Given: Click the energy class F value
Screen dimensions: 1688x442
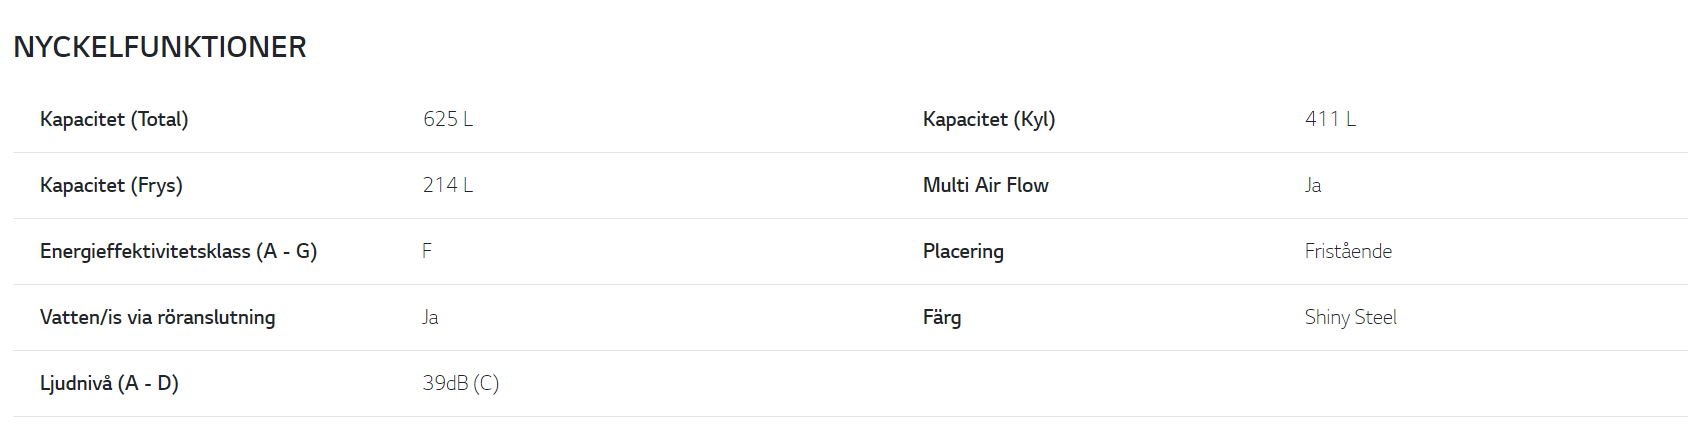Looking at the screenshot, I should [427, 251].
